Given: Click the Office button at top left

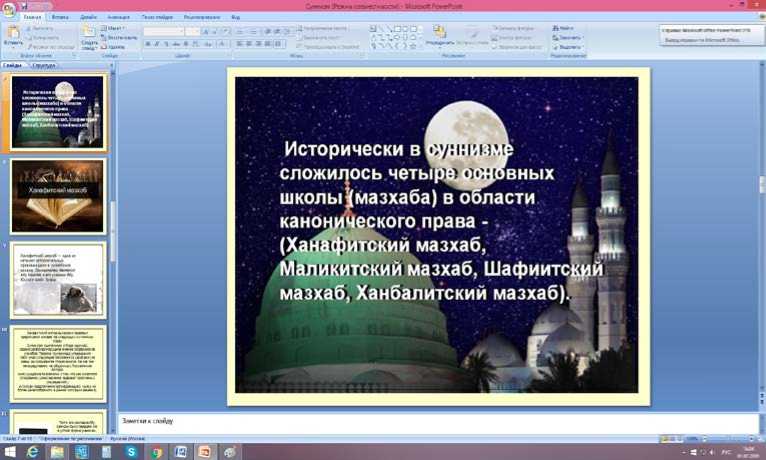Looking at the screenshot, I should 8,9.
